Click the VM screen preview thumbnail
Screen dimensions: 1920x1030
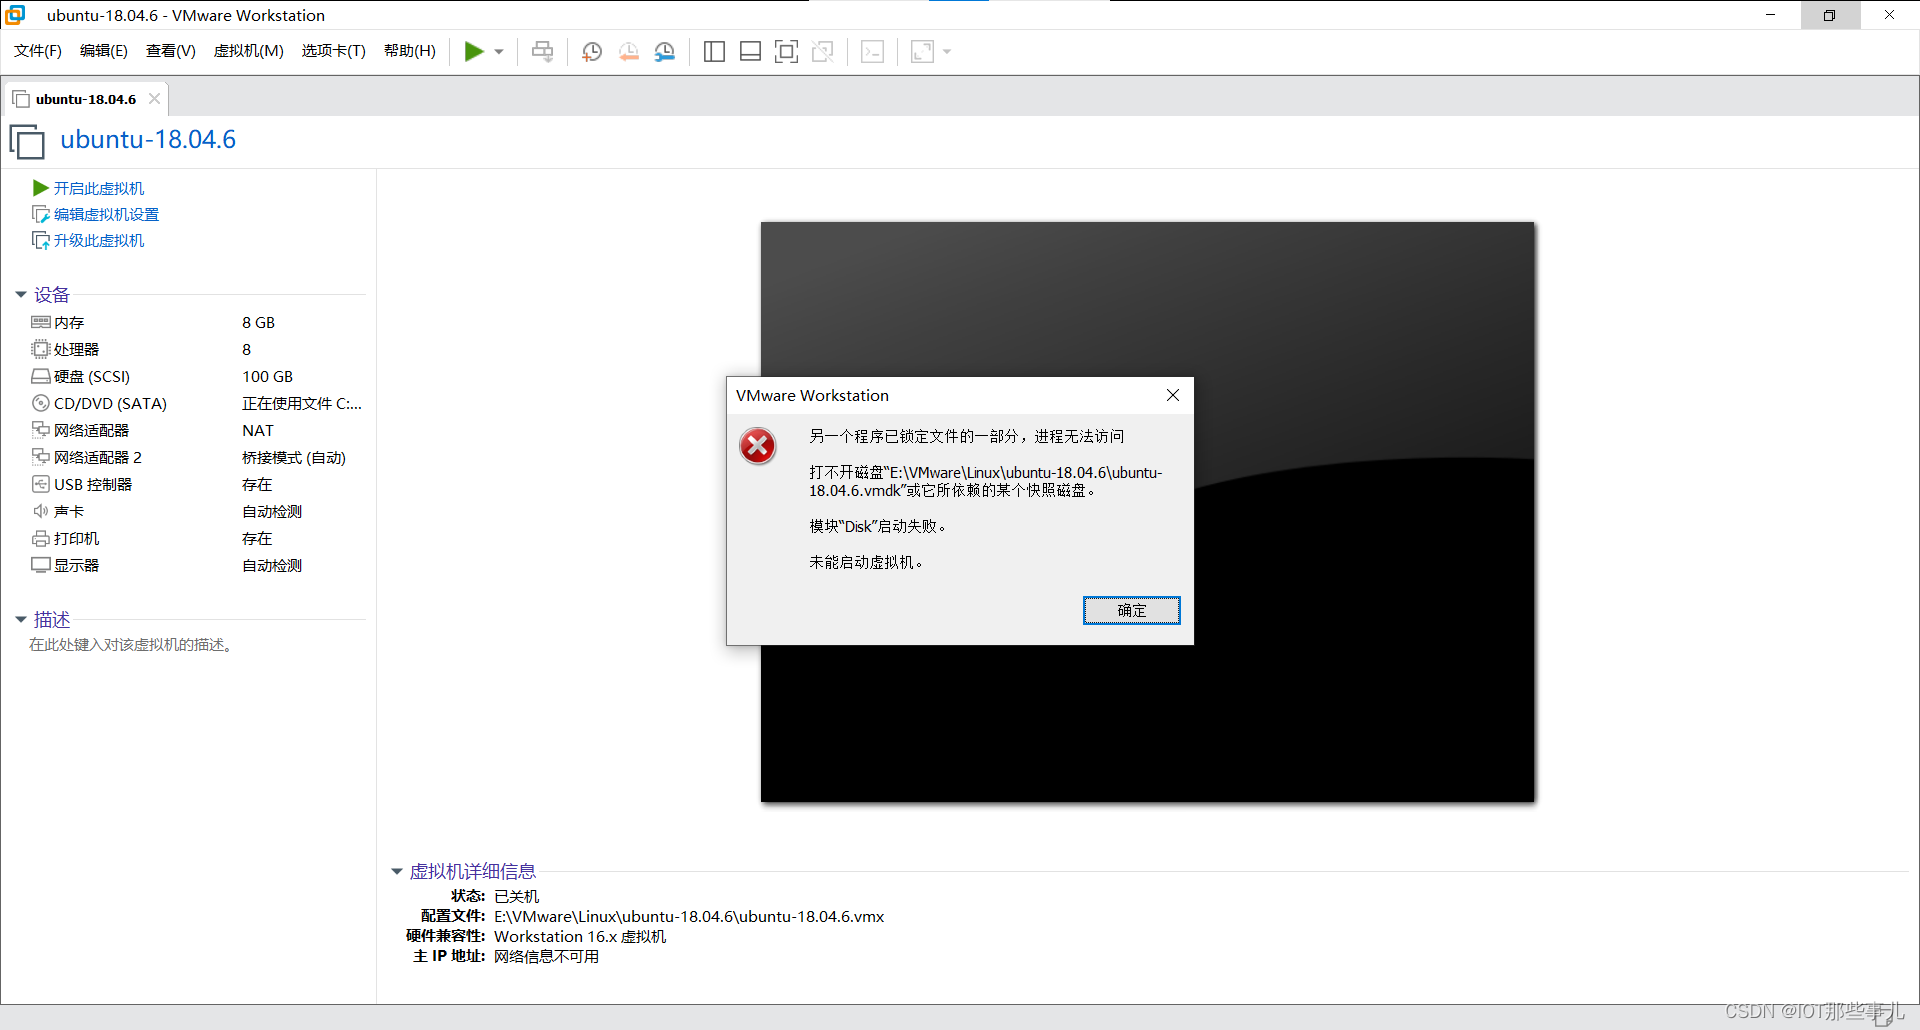[1147, 512]
